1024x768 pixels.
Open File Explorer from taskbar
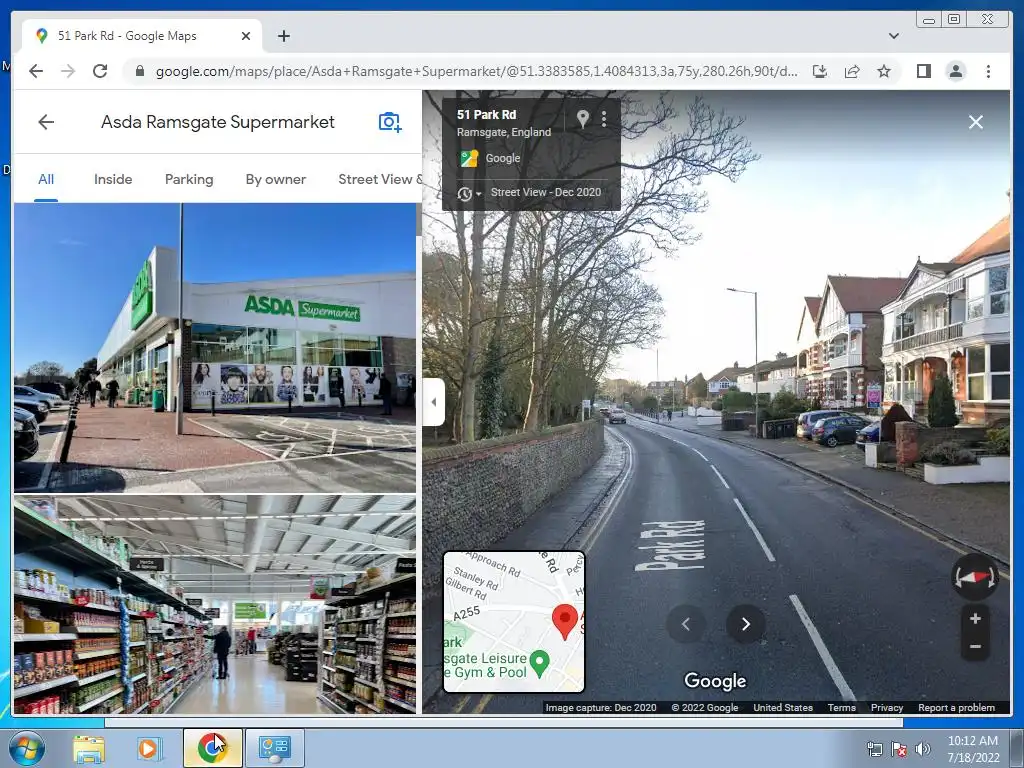tap(88, 748)
